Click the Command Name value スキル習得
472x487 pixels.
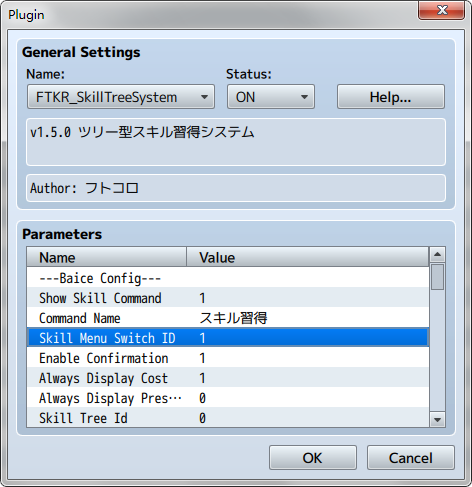[x=233, y=318]
